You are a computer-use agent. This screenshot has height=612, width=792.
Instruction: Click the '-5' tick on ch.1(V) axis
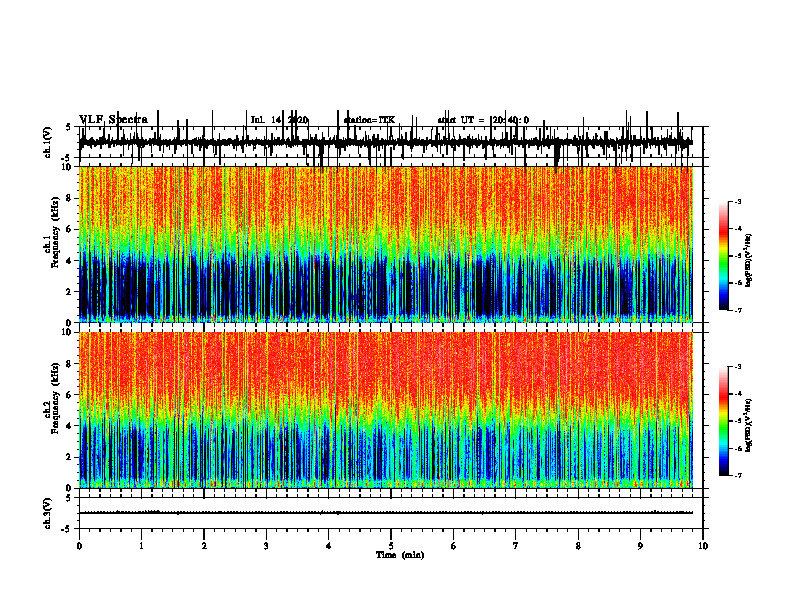[x=67, y=158]
